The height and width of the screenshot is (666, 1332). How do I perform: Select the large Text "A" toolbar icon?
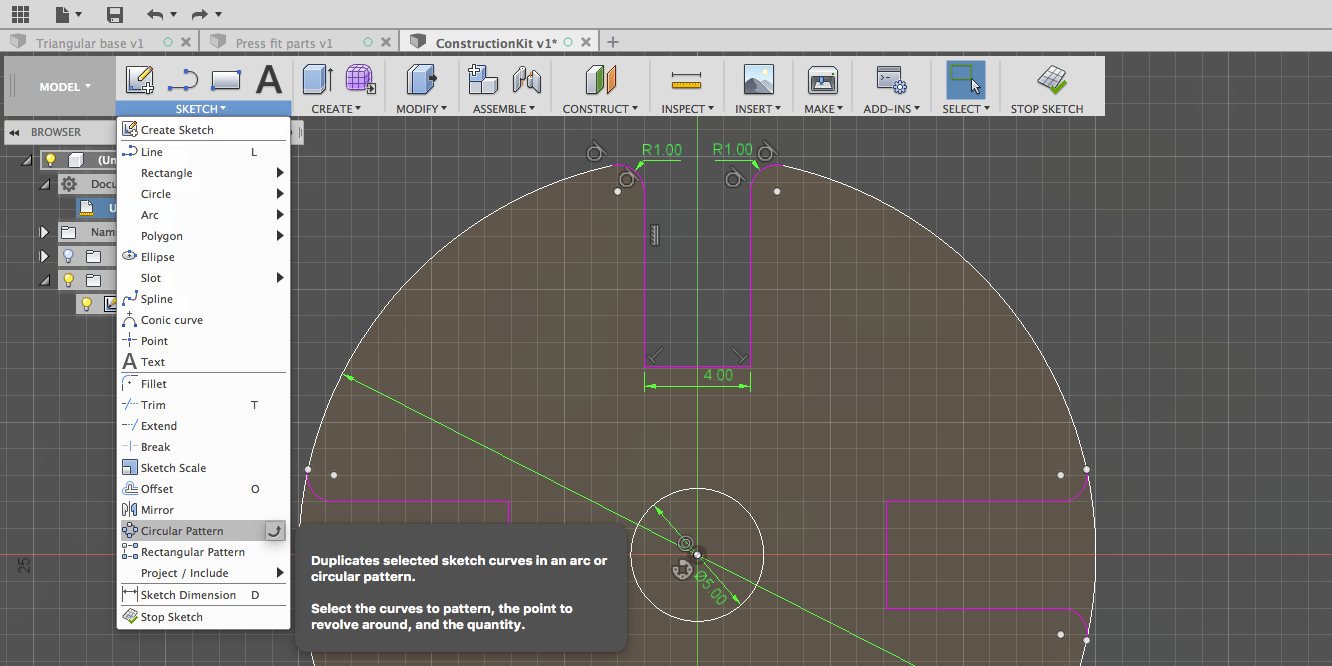point(269,80)
